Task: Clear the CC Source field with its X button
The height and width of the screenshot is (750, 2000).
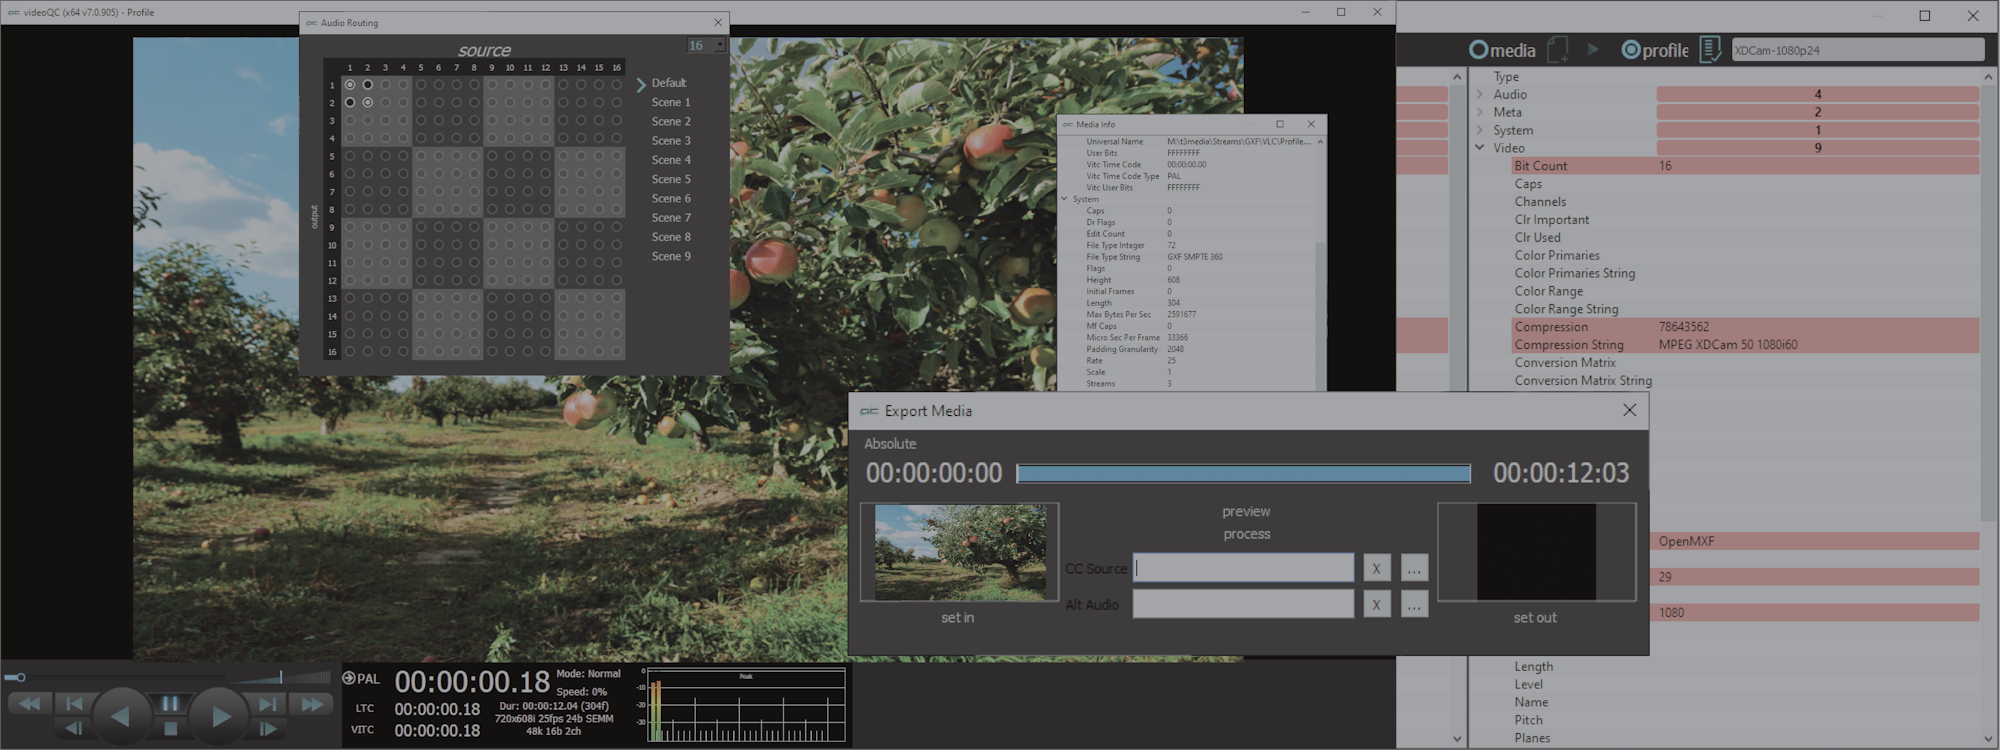Action: [1377, 568]
